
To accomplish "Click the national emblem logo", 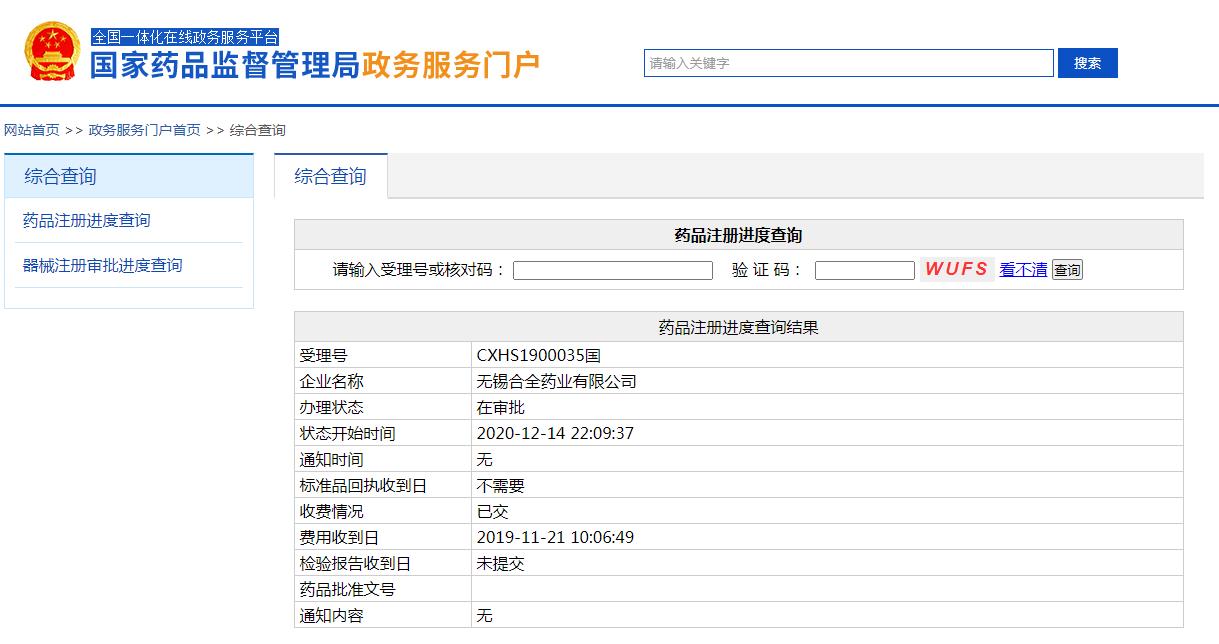I will [52, 51].
